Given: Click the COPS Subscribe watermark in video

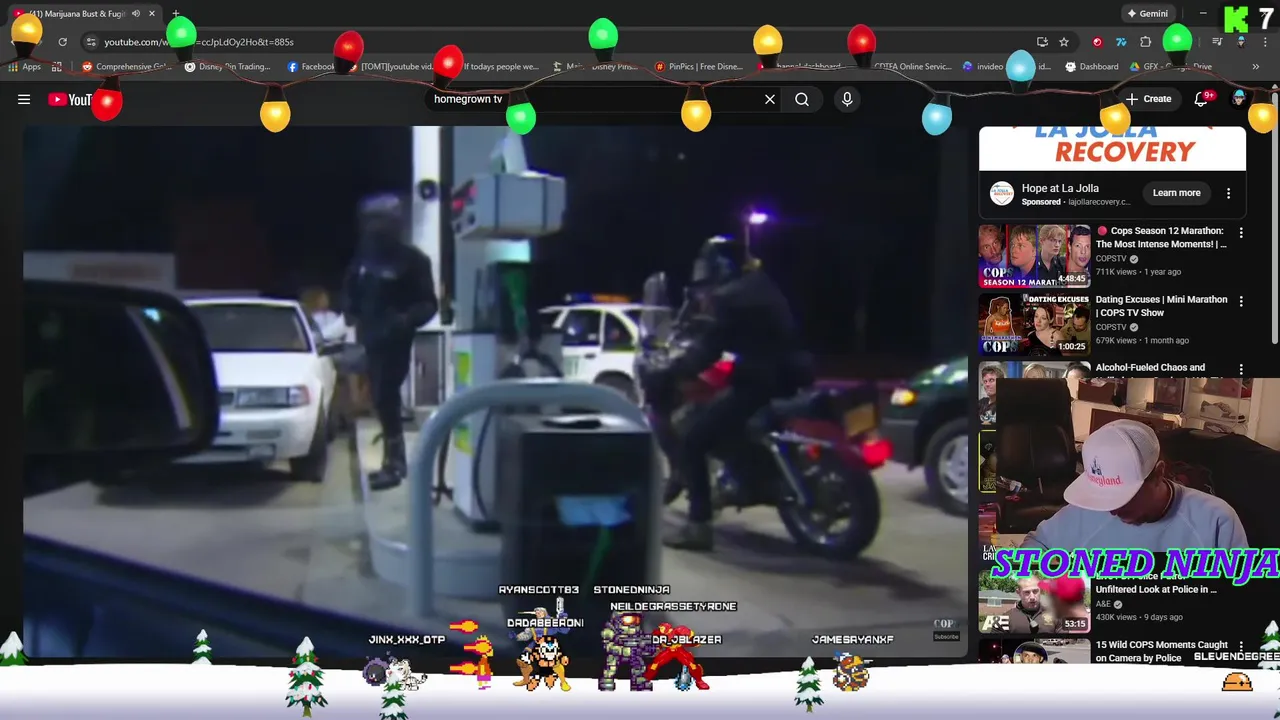Looking at the screenshot, I should 945,629.
